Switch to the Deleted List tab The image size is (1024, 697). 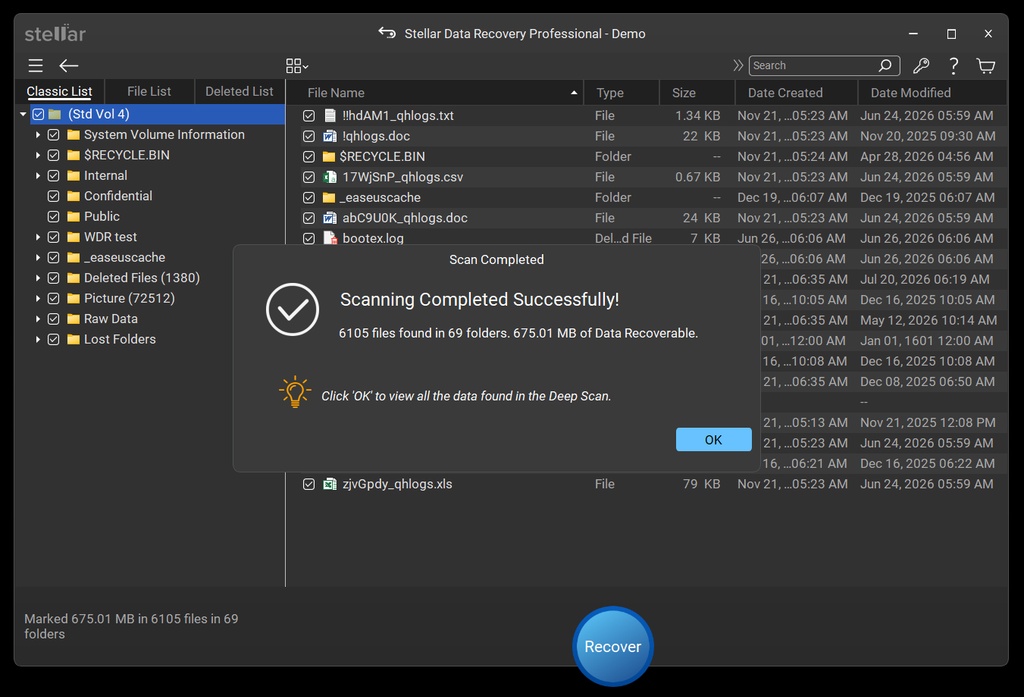tap(239, 91)
